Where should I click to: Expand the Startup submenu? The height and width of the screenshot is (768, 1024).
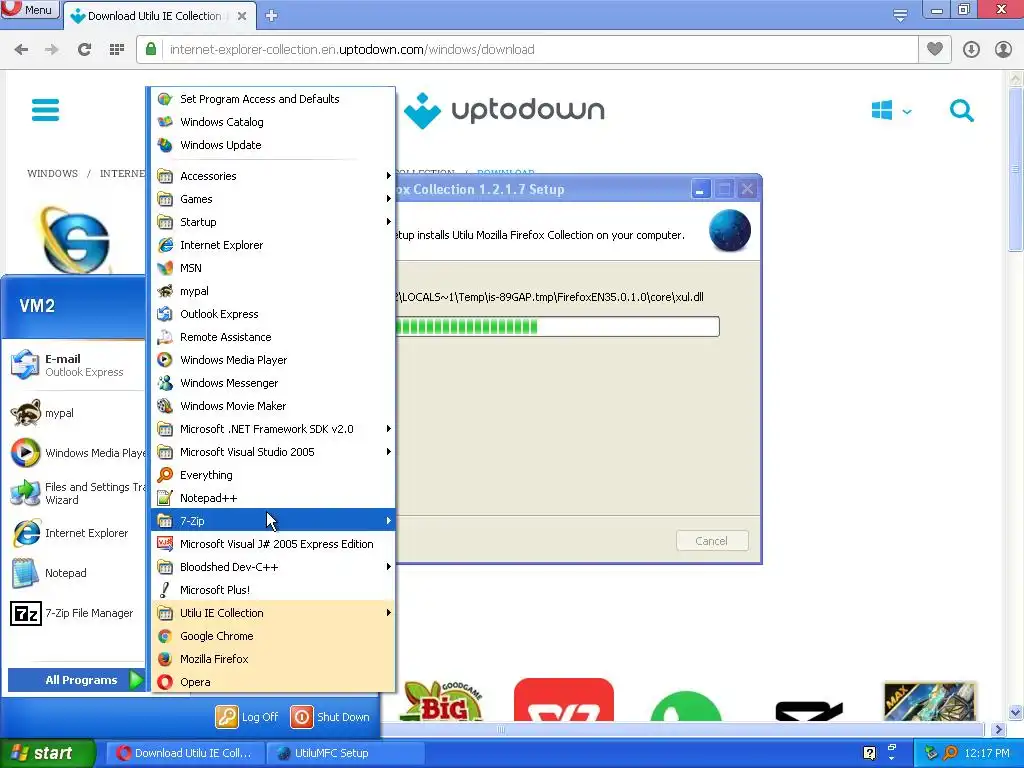tap(273, 222)
